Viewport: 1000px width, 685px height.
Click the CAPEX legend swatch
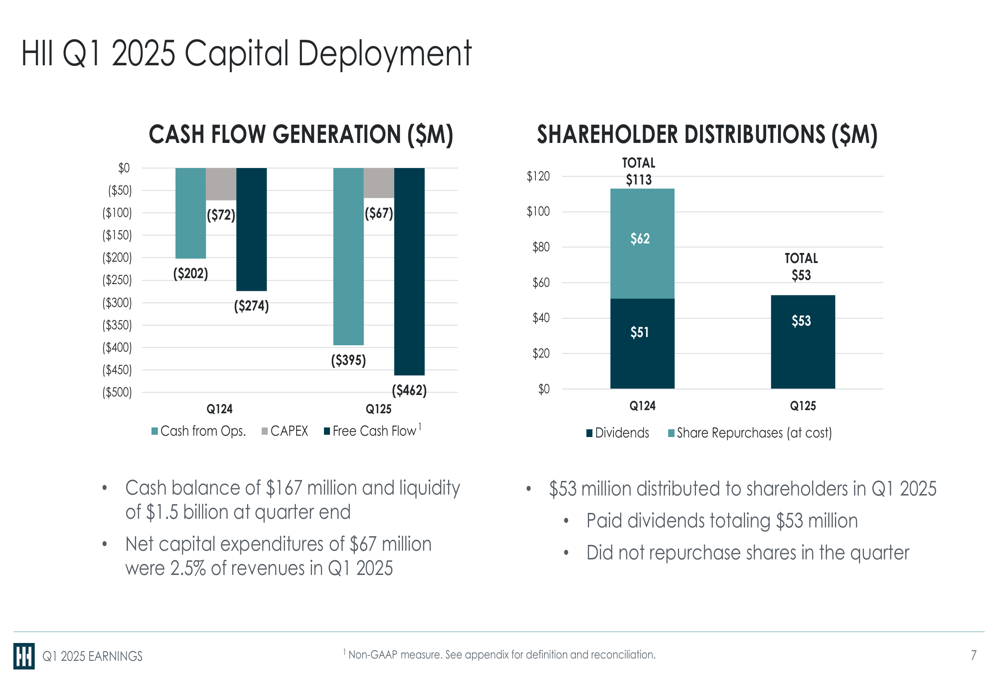(265, 432)
